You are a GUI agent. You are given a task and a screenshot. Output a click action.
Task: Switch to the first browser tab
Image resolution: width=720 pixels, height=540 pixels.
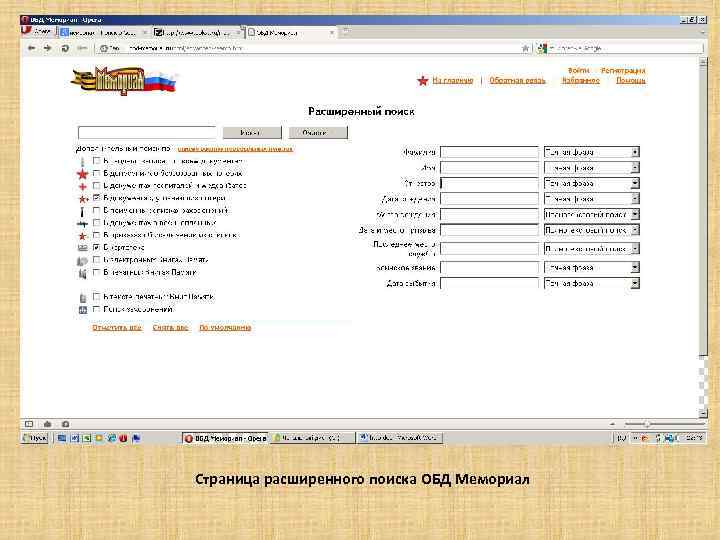point(104,33)
